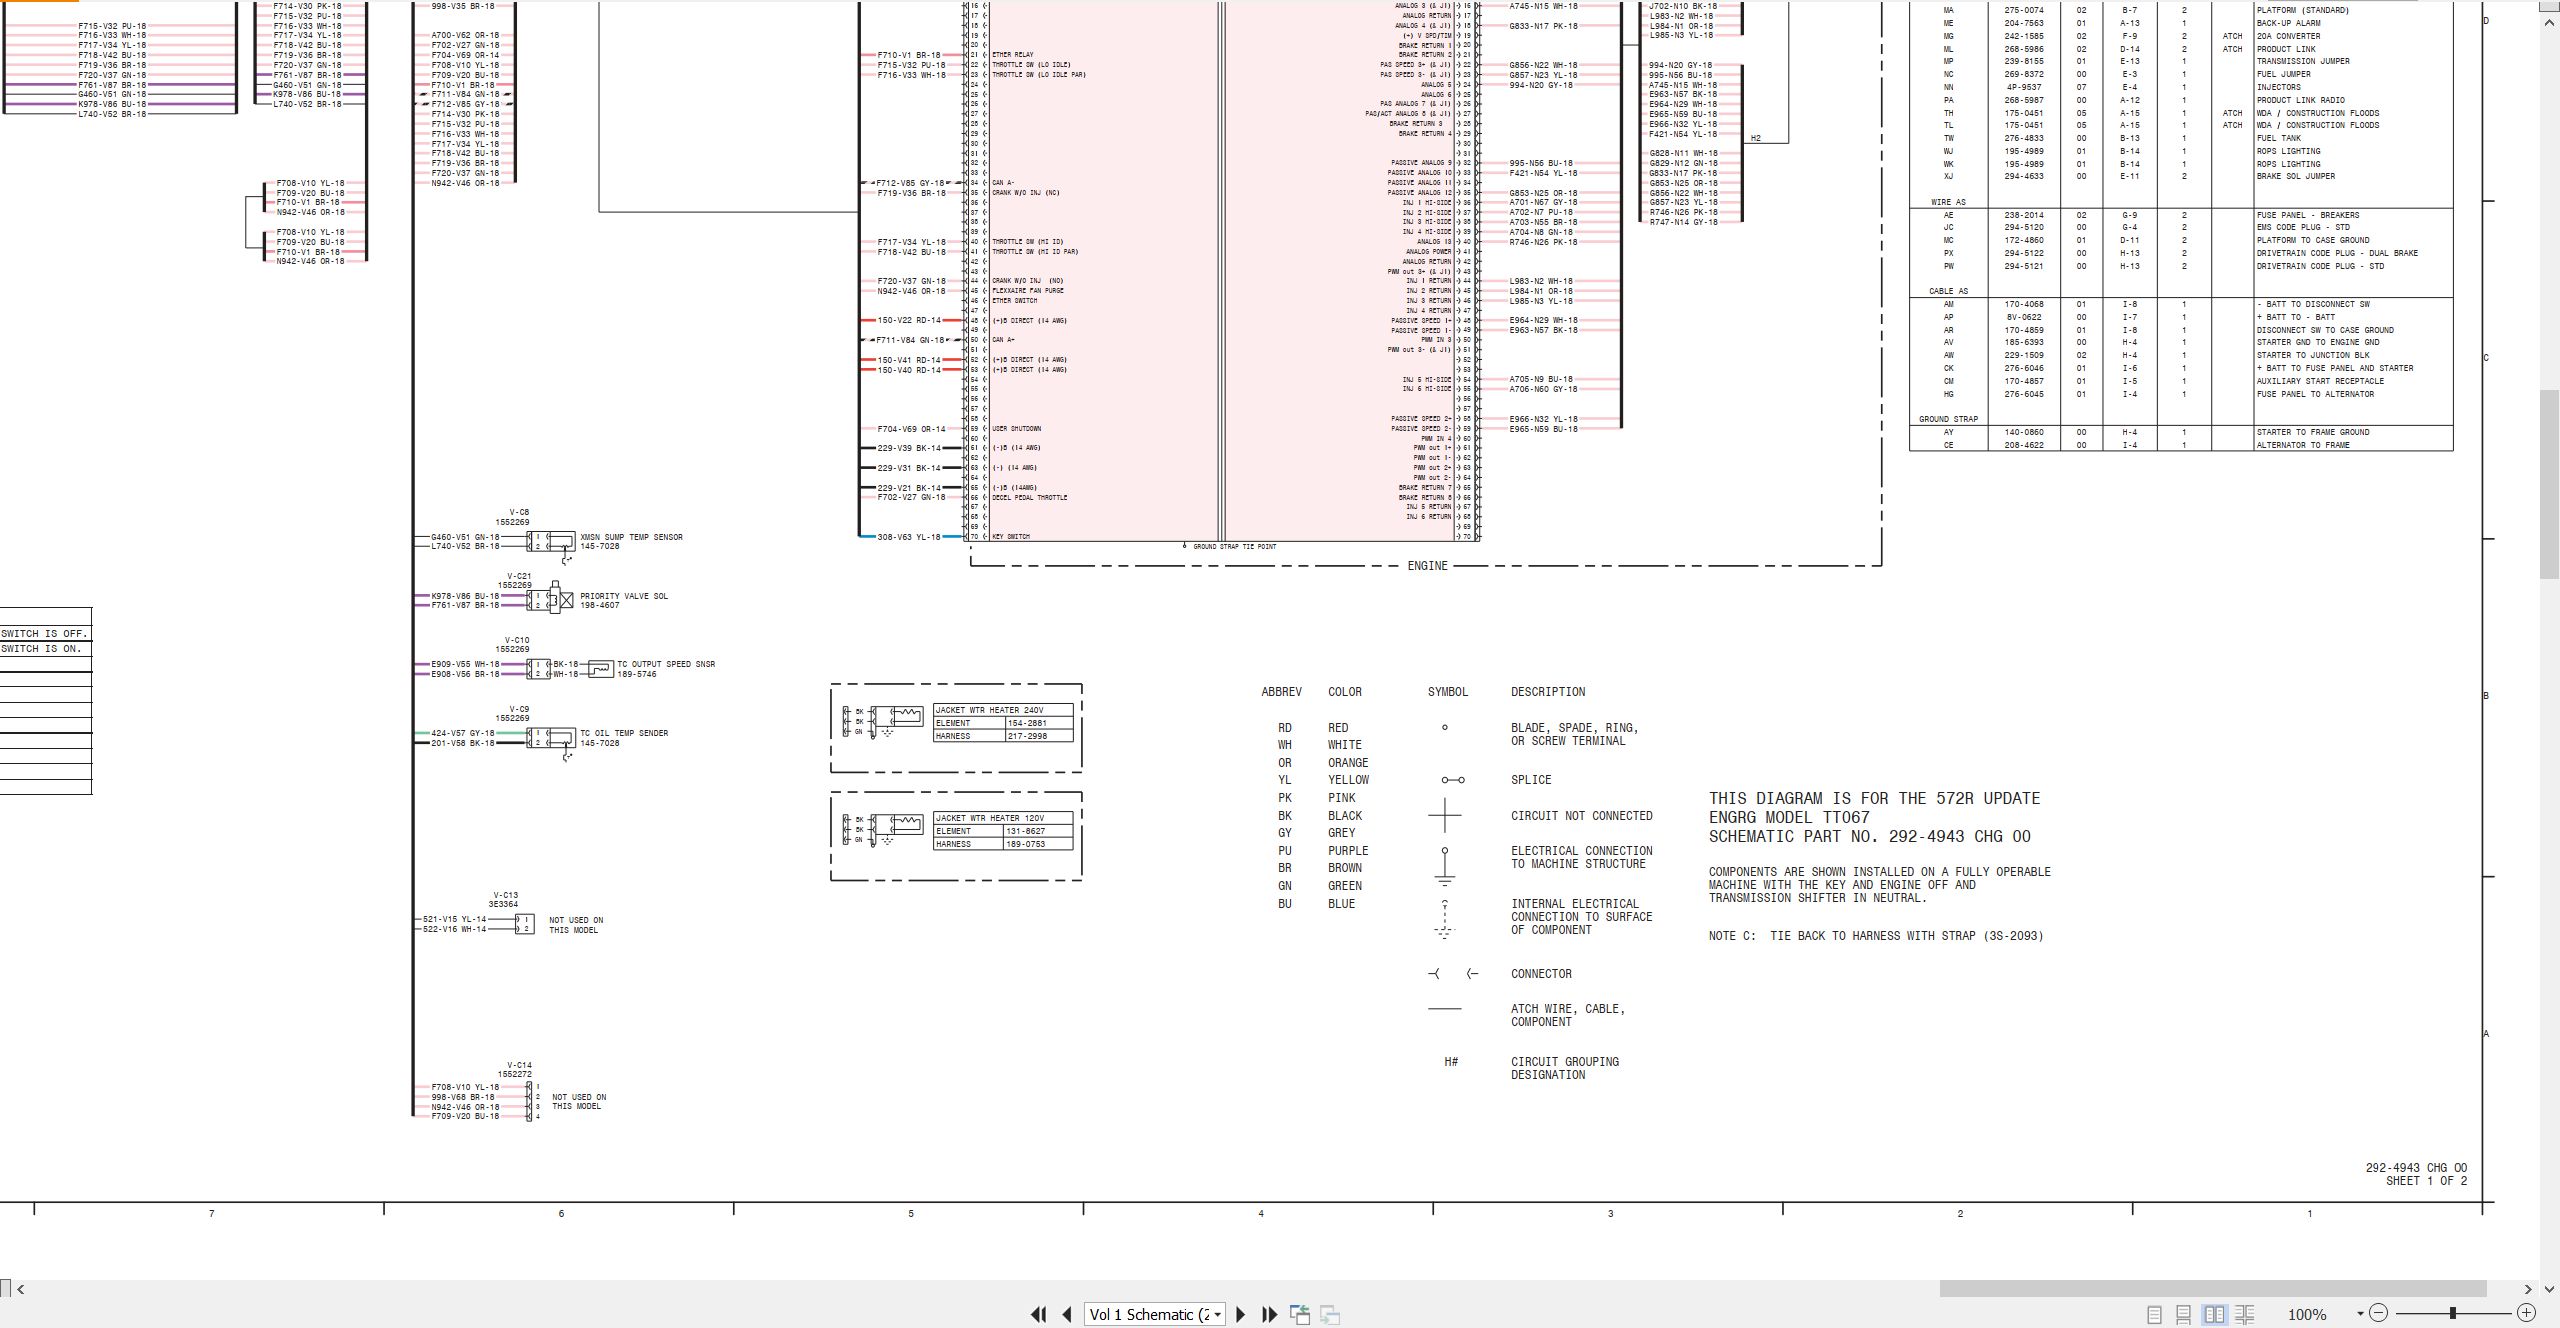Go to previous view
The image size is (2560, 1328).
click(x=1300, y=1315)
